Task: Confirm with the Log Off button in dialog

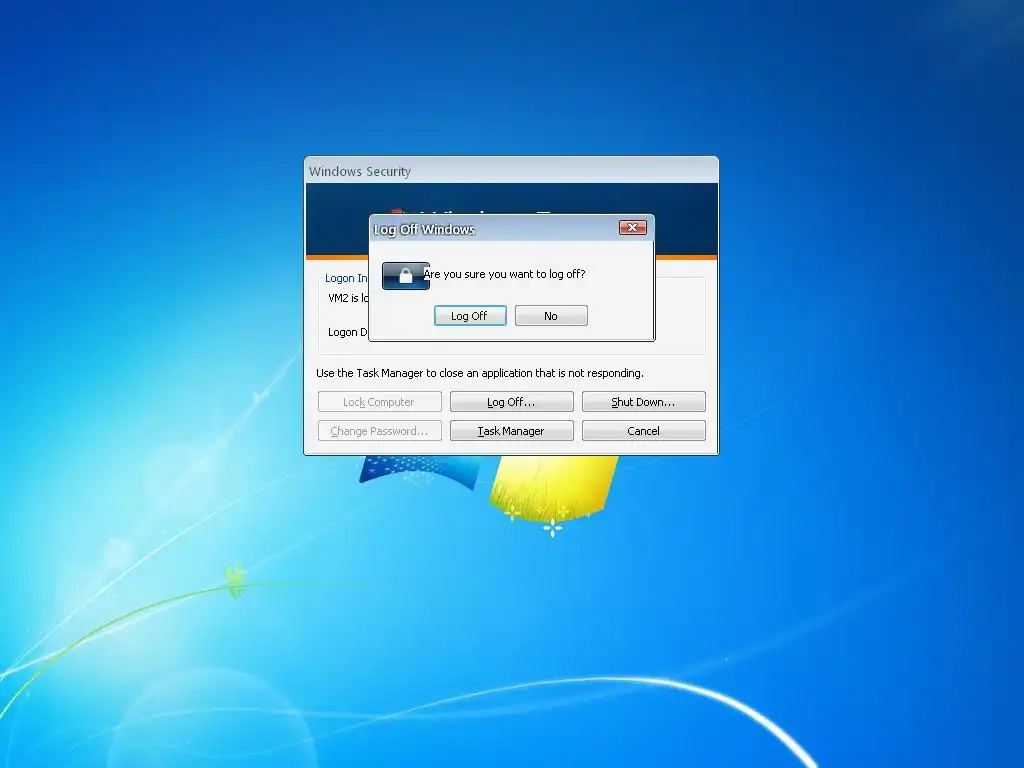Action: coord(470,315)
